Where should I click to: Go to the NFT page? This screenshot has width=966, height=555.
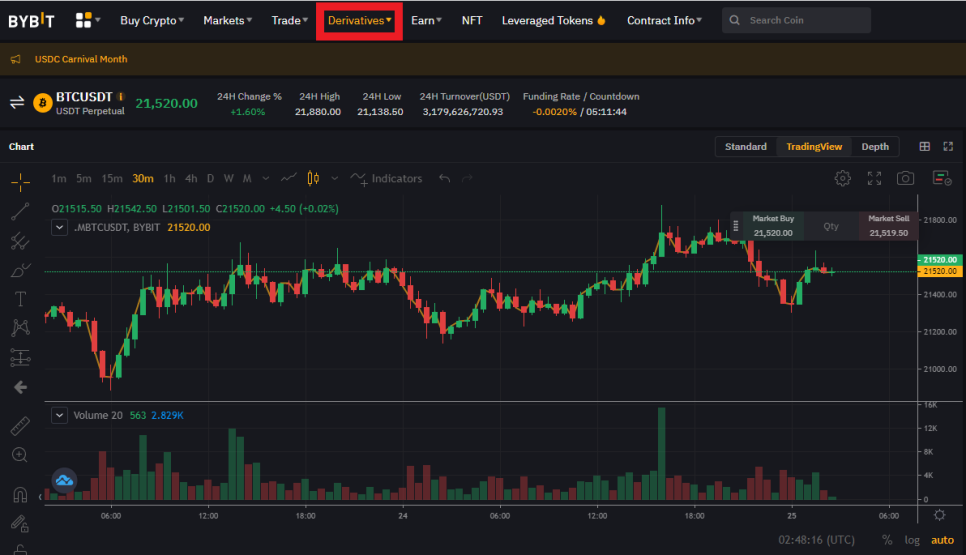click(x=472, y=20)
